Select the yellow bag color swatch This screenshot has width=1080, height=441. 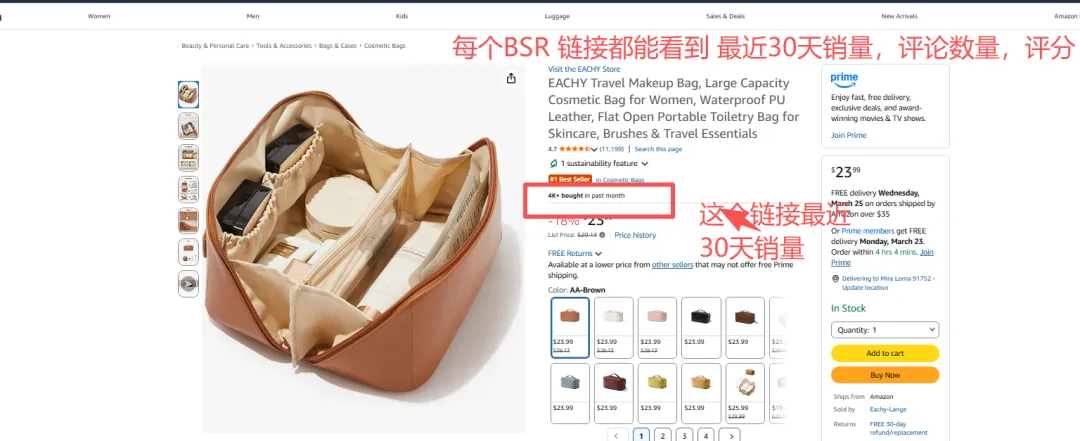658,393
